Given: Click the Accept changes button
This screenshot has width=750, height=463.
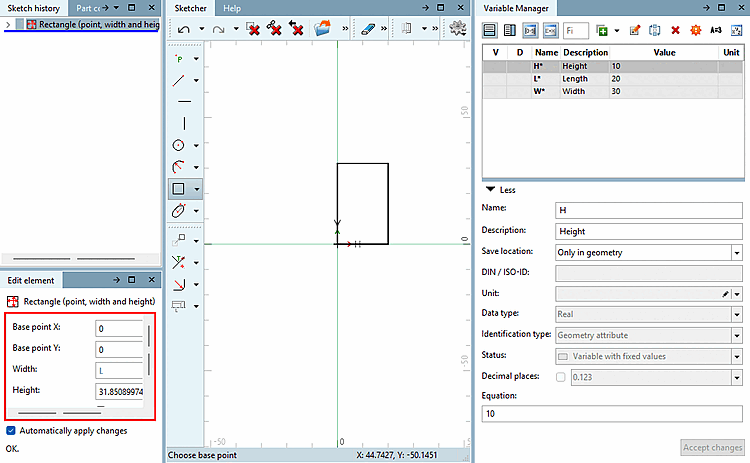Looking at the screenshot, I should (712, 448).
